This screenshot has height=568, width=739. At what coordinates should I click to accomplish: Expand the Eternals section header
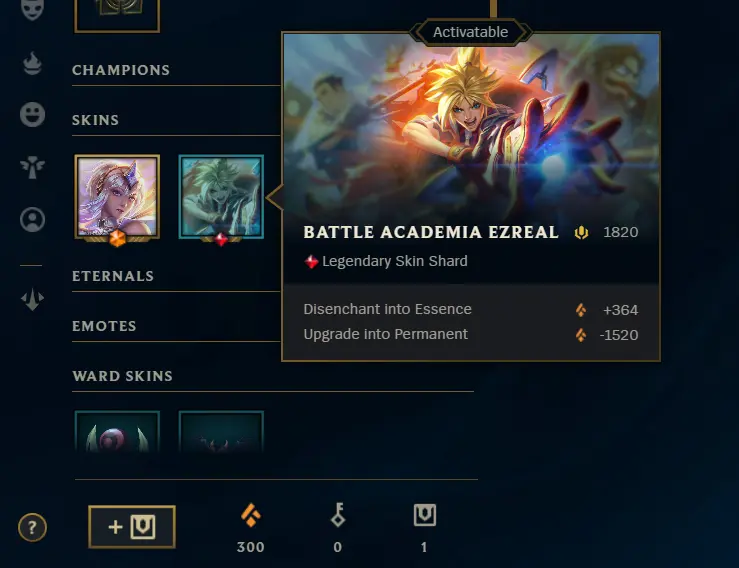(x=113, y=276)
